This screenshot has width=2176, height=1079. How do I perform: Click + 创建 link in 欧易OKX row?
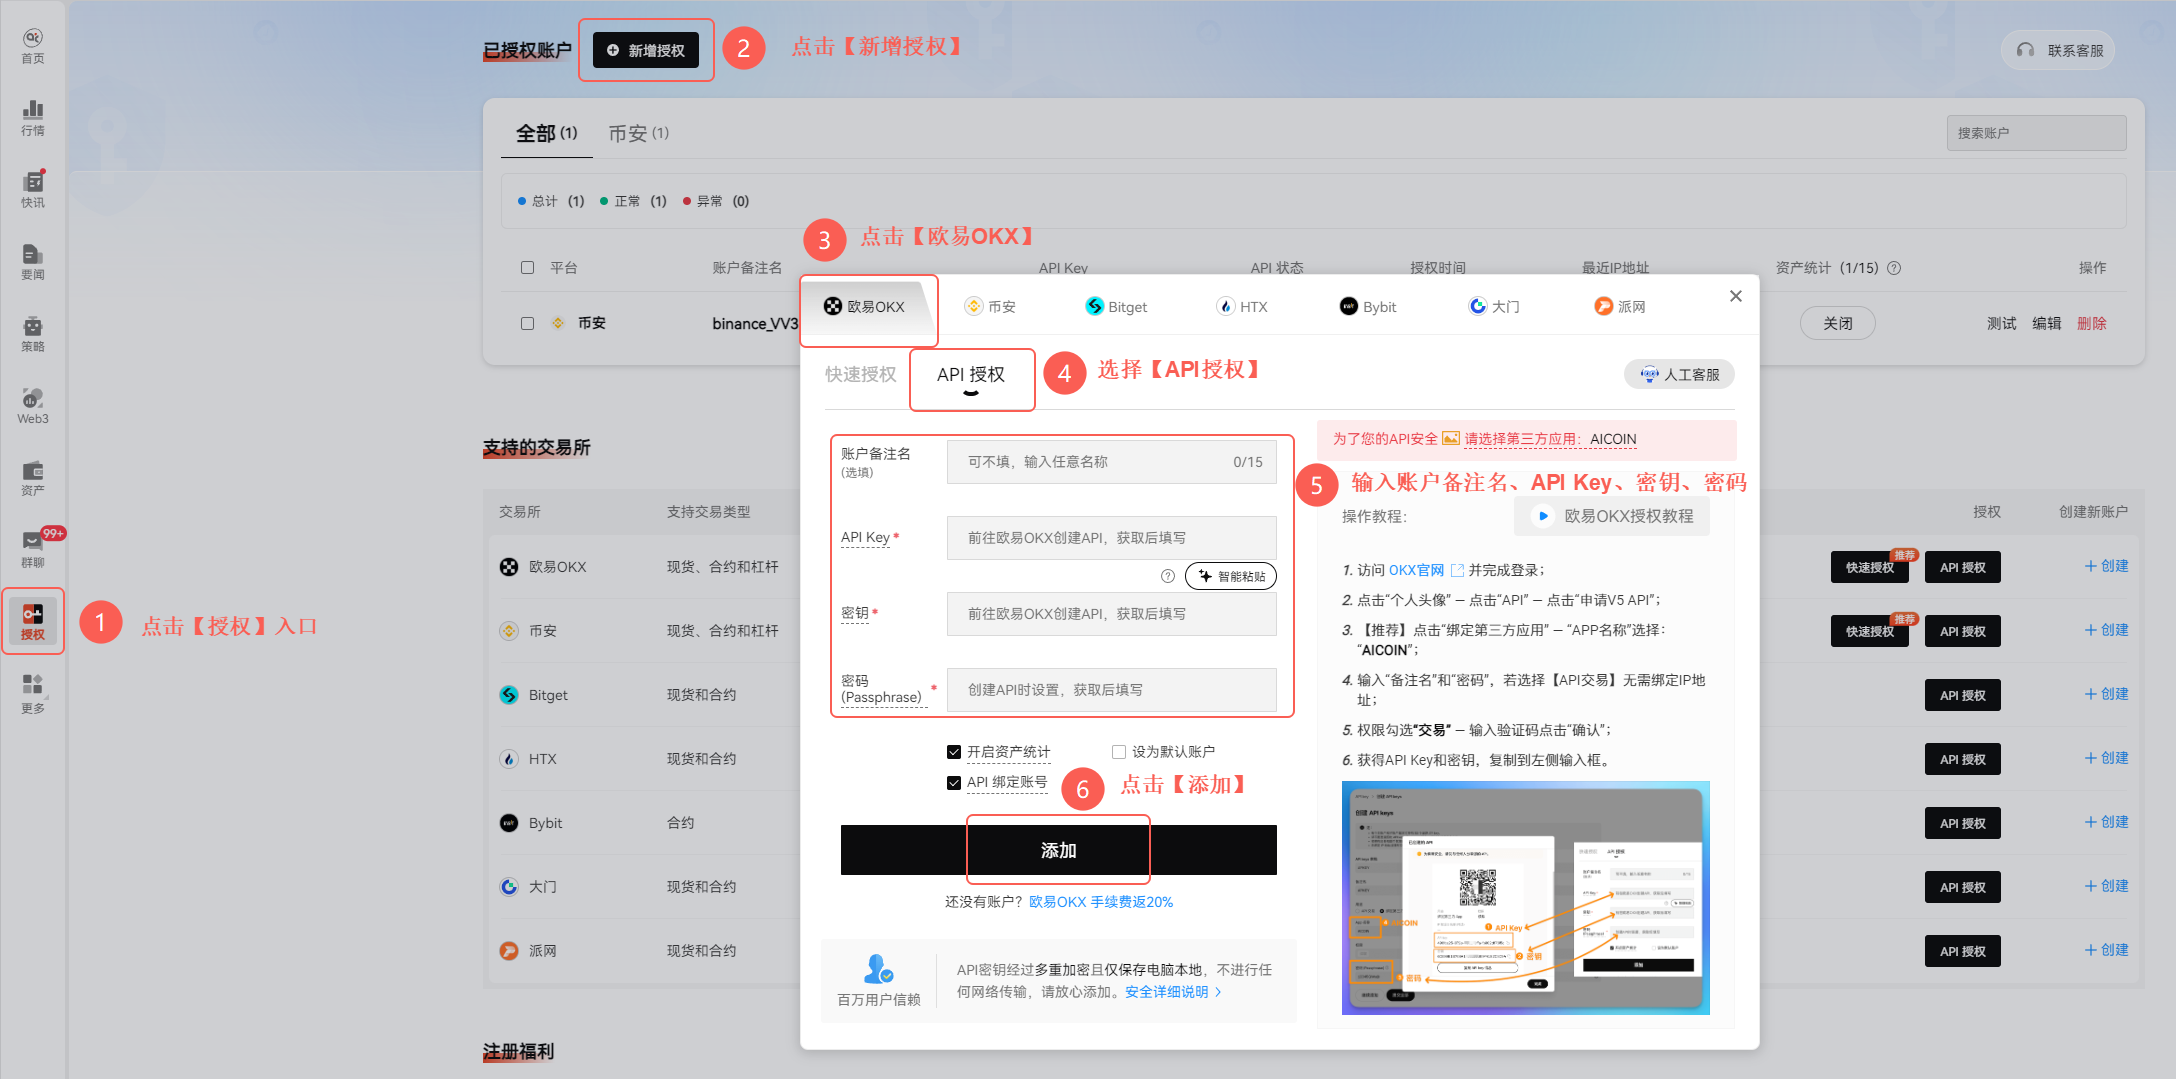[2106, 566]
